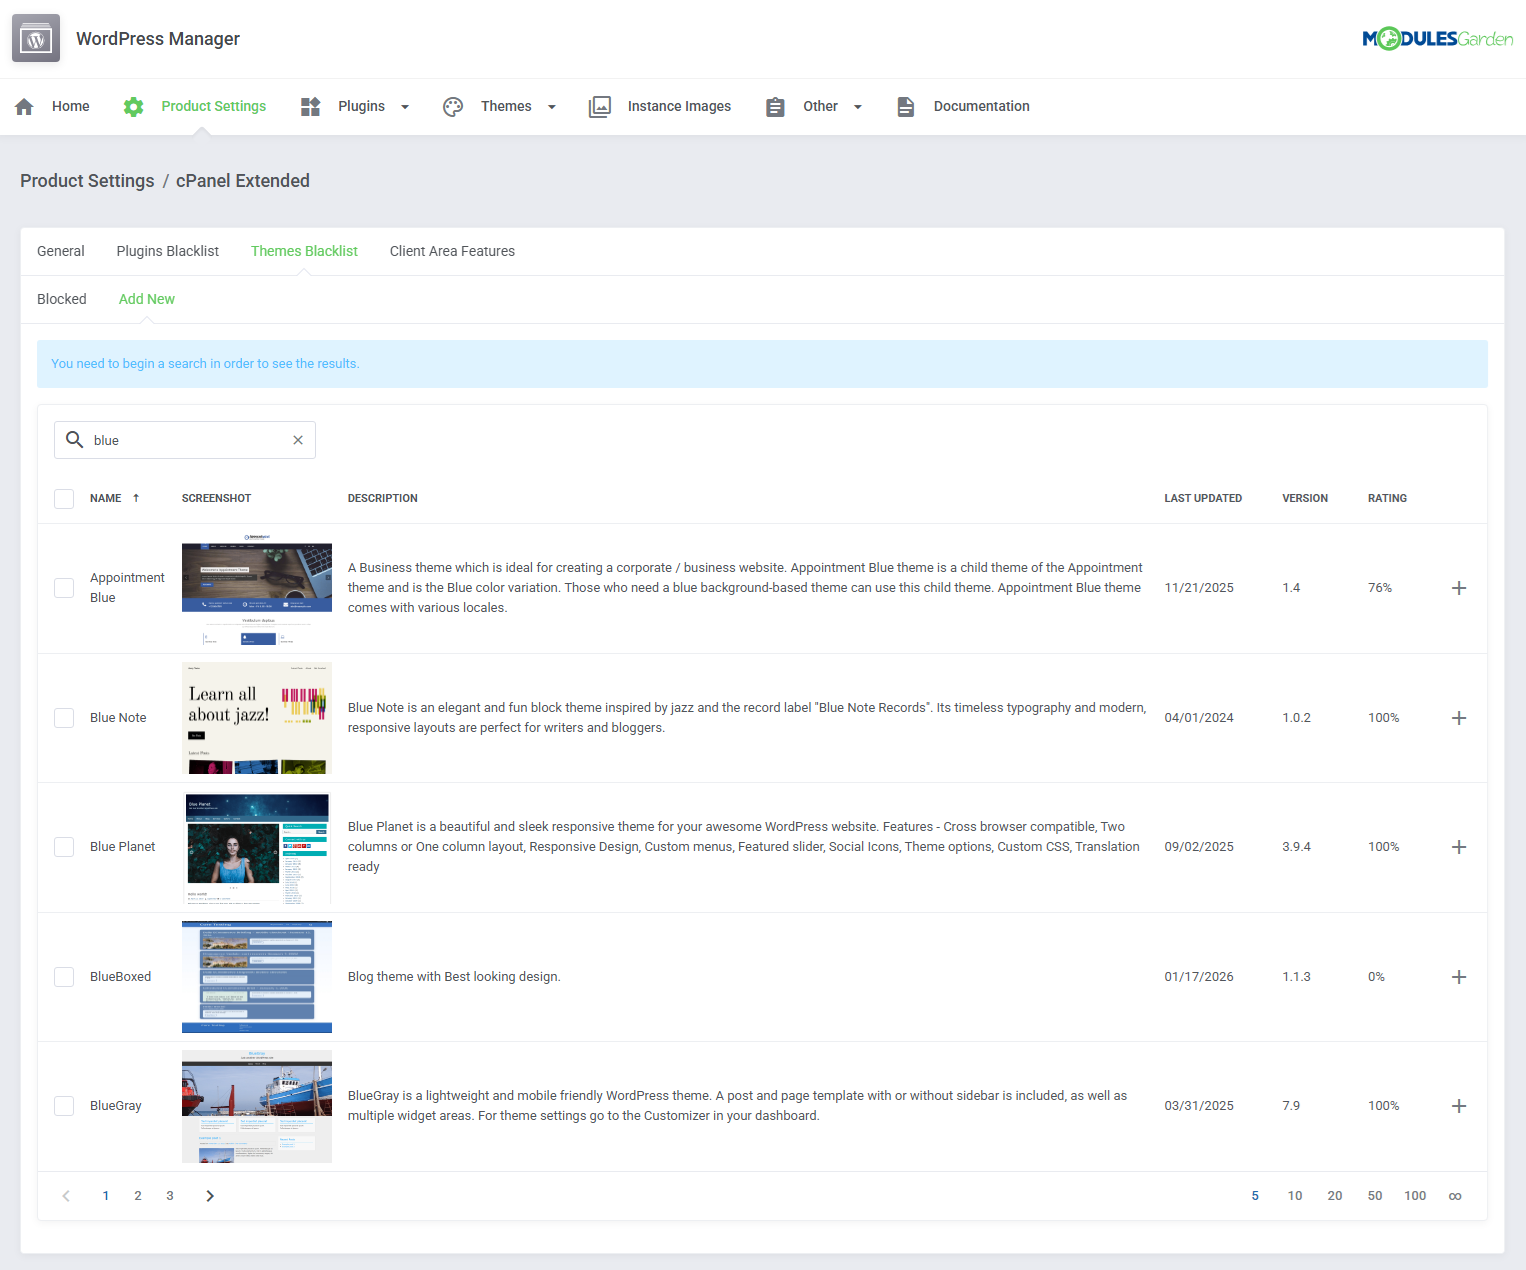
Task: Switch to the Plugins Blacklist tab
Action: [x=167, y=251]
